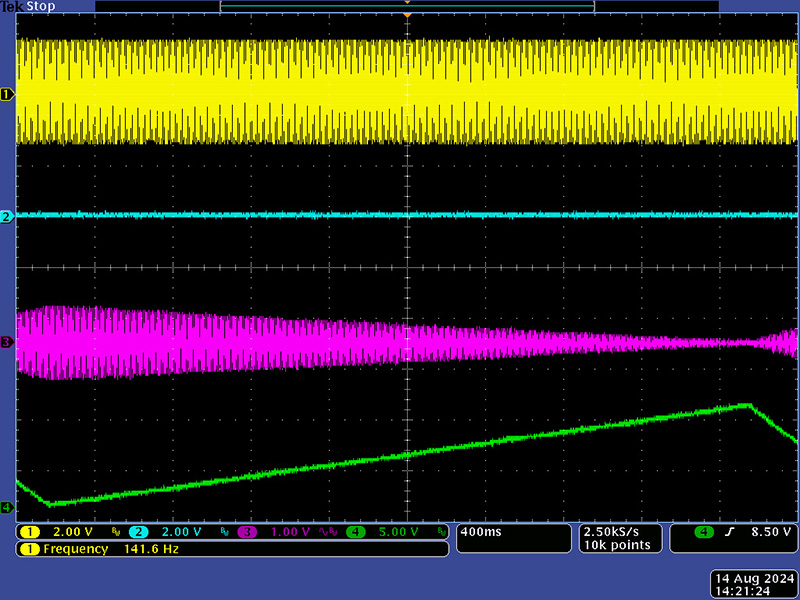Click channel 3 scale value 1.00 V

coord(290,532)
